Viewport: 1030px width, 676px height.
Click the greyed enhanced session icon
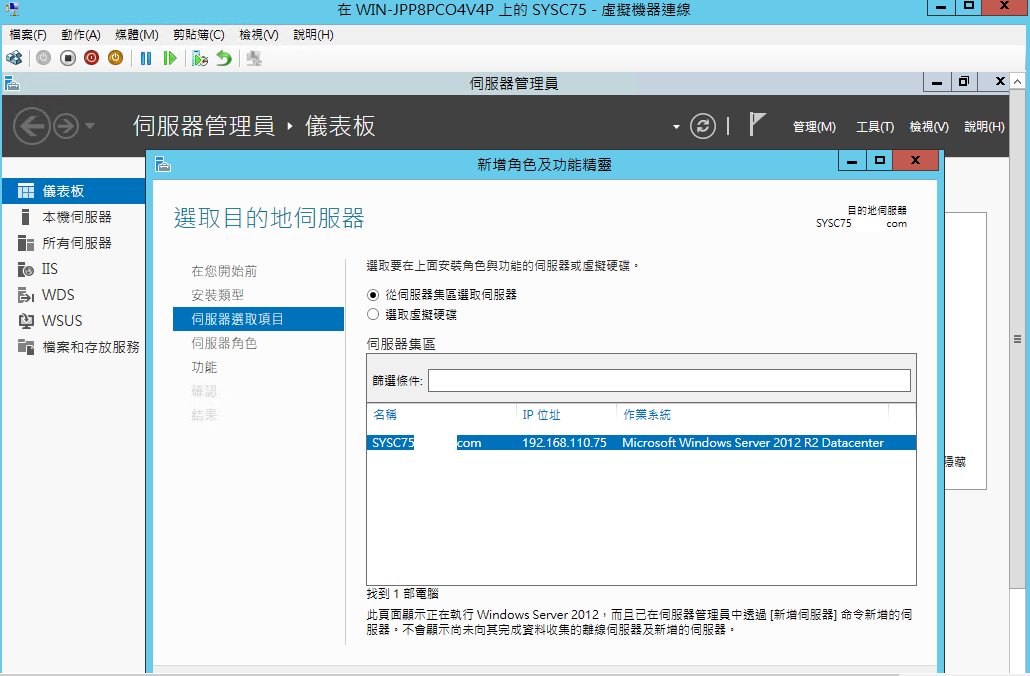point(254,58)
